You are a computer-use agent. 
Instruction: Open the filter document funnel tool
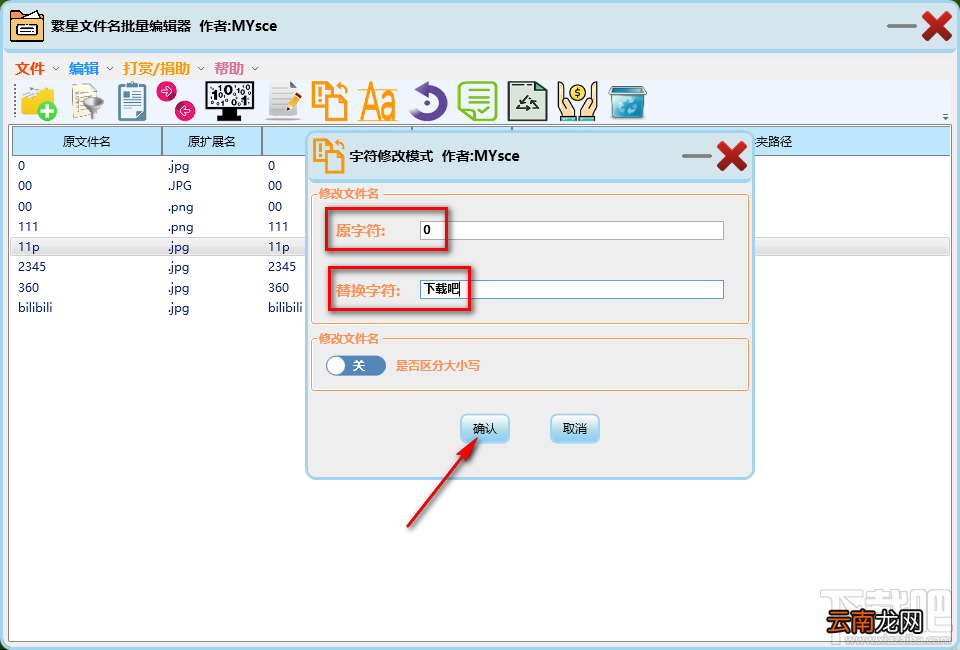86,102
